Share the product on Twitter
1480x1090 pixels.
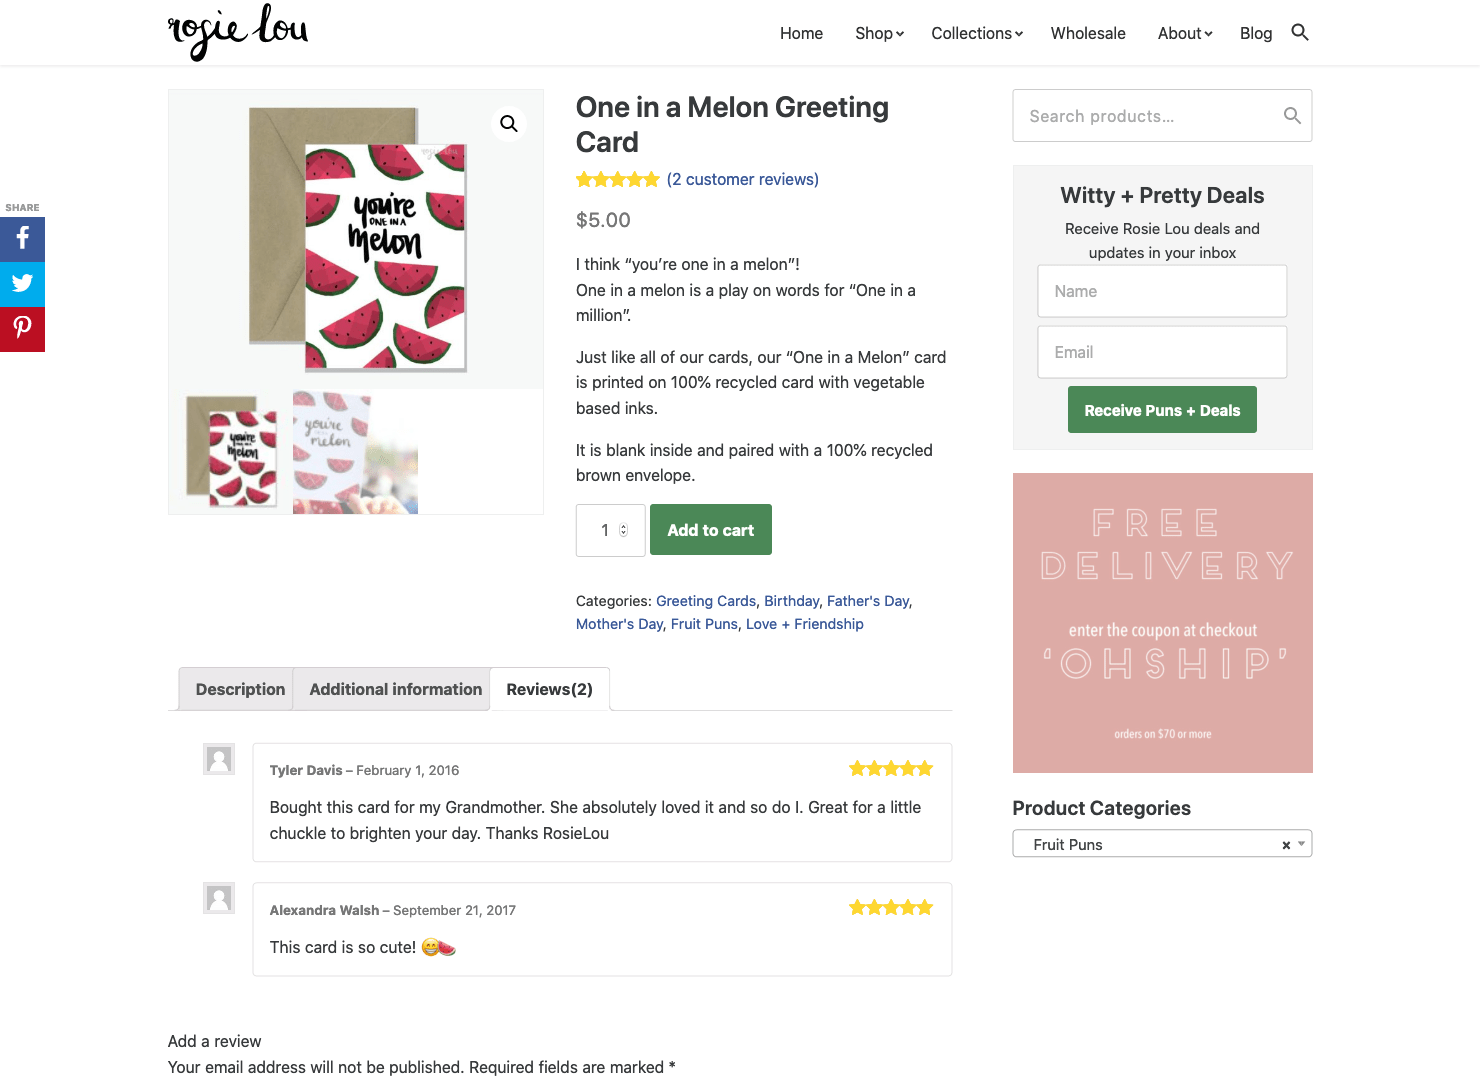point(22,284)
